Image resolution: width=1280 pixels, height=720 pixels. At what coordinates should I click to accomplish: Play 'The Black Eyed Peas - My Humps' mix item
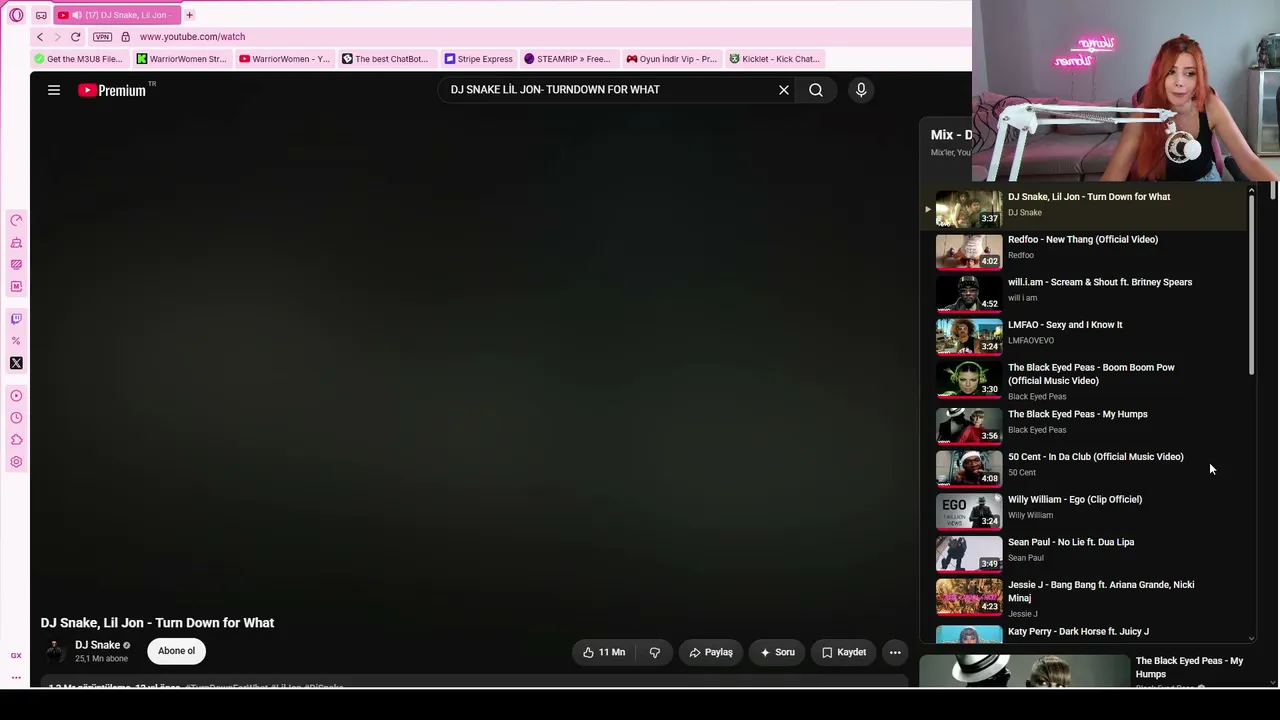coord(1085,426)
